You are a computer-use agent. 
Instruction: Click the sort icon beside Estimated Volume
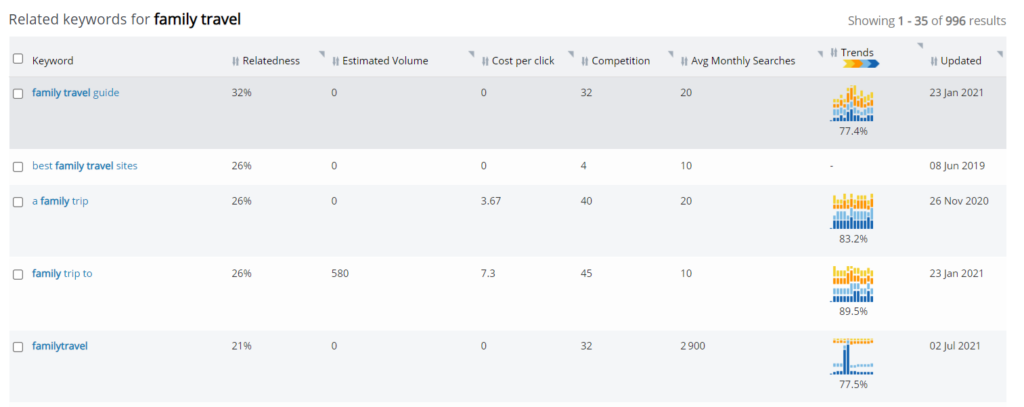pos(335,61)
